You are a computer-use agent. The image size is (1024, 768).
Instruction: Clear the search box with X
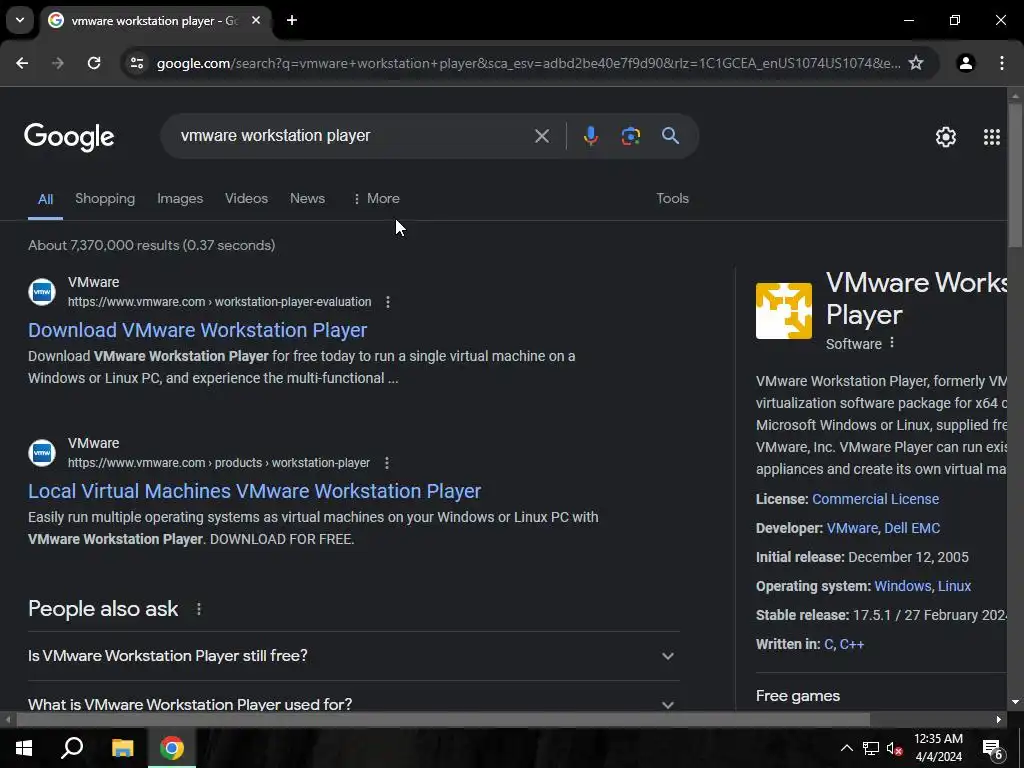(x=541, y=136)
